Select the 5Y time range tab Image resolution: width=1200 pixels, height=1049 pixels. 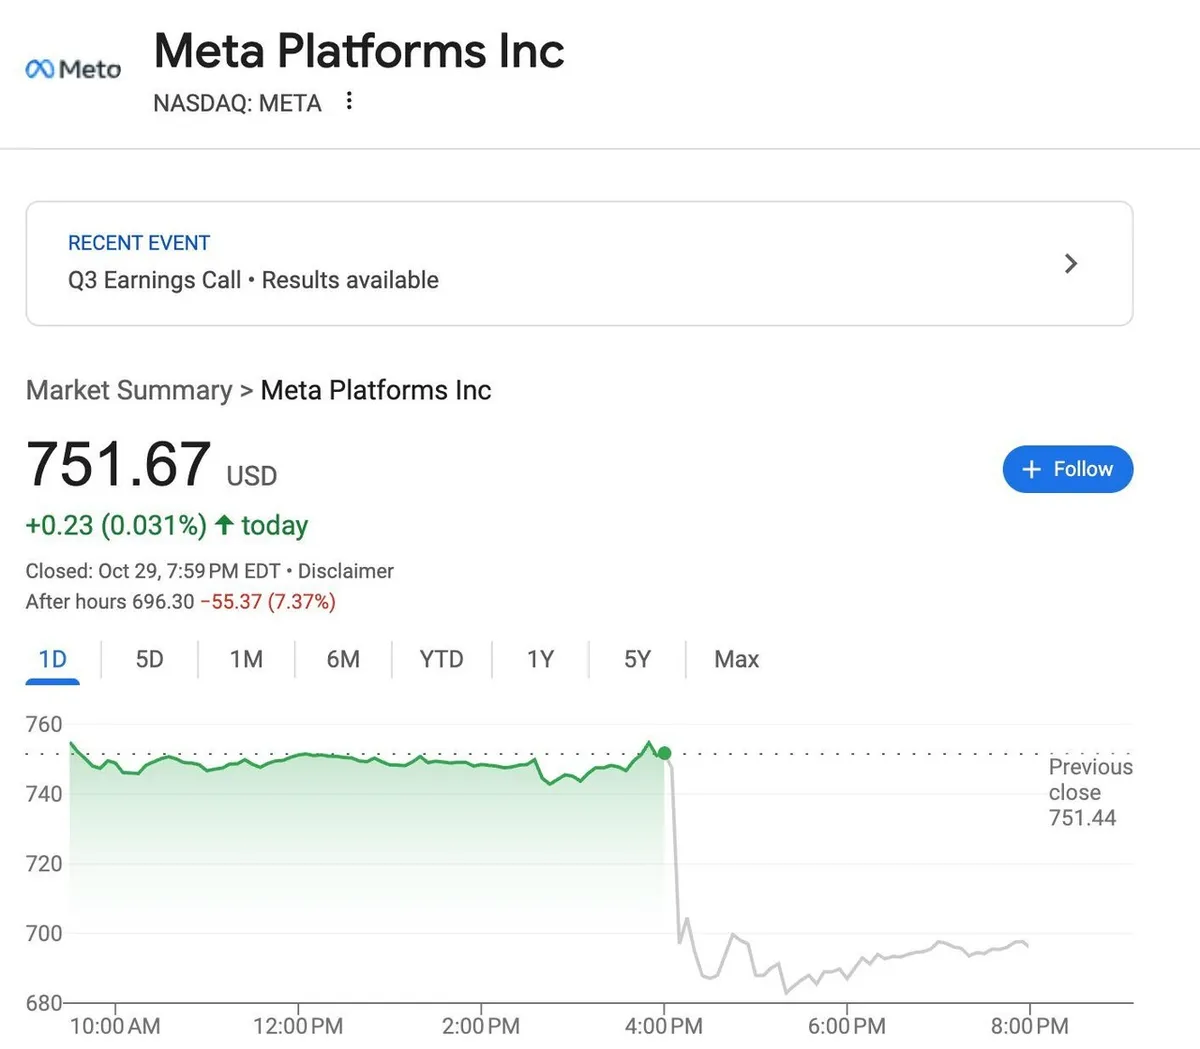[637, 659]
